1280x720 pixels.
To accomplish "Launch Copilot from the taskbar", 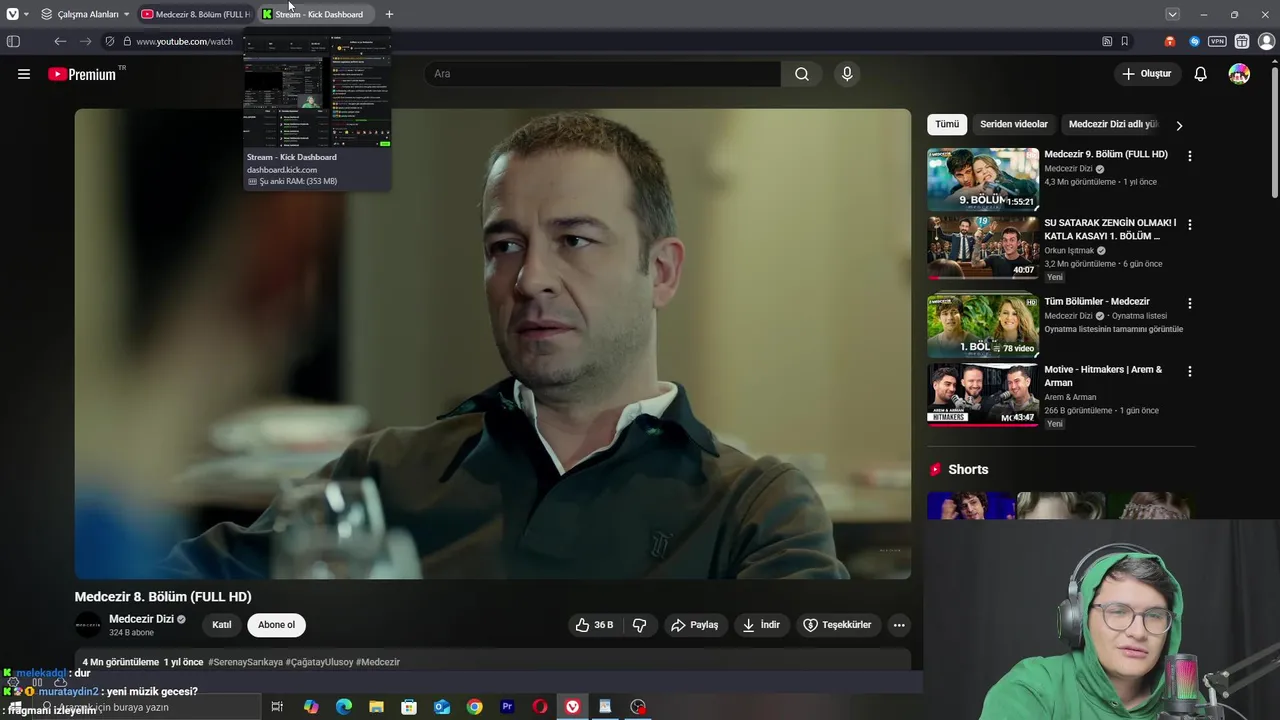I will 311,707.
